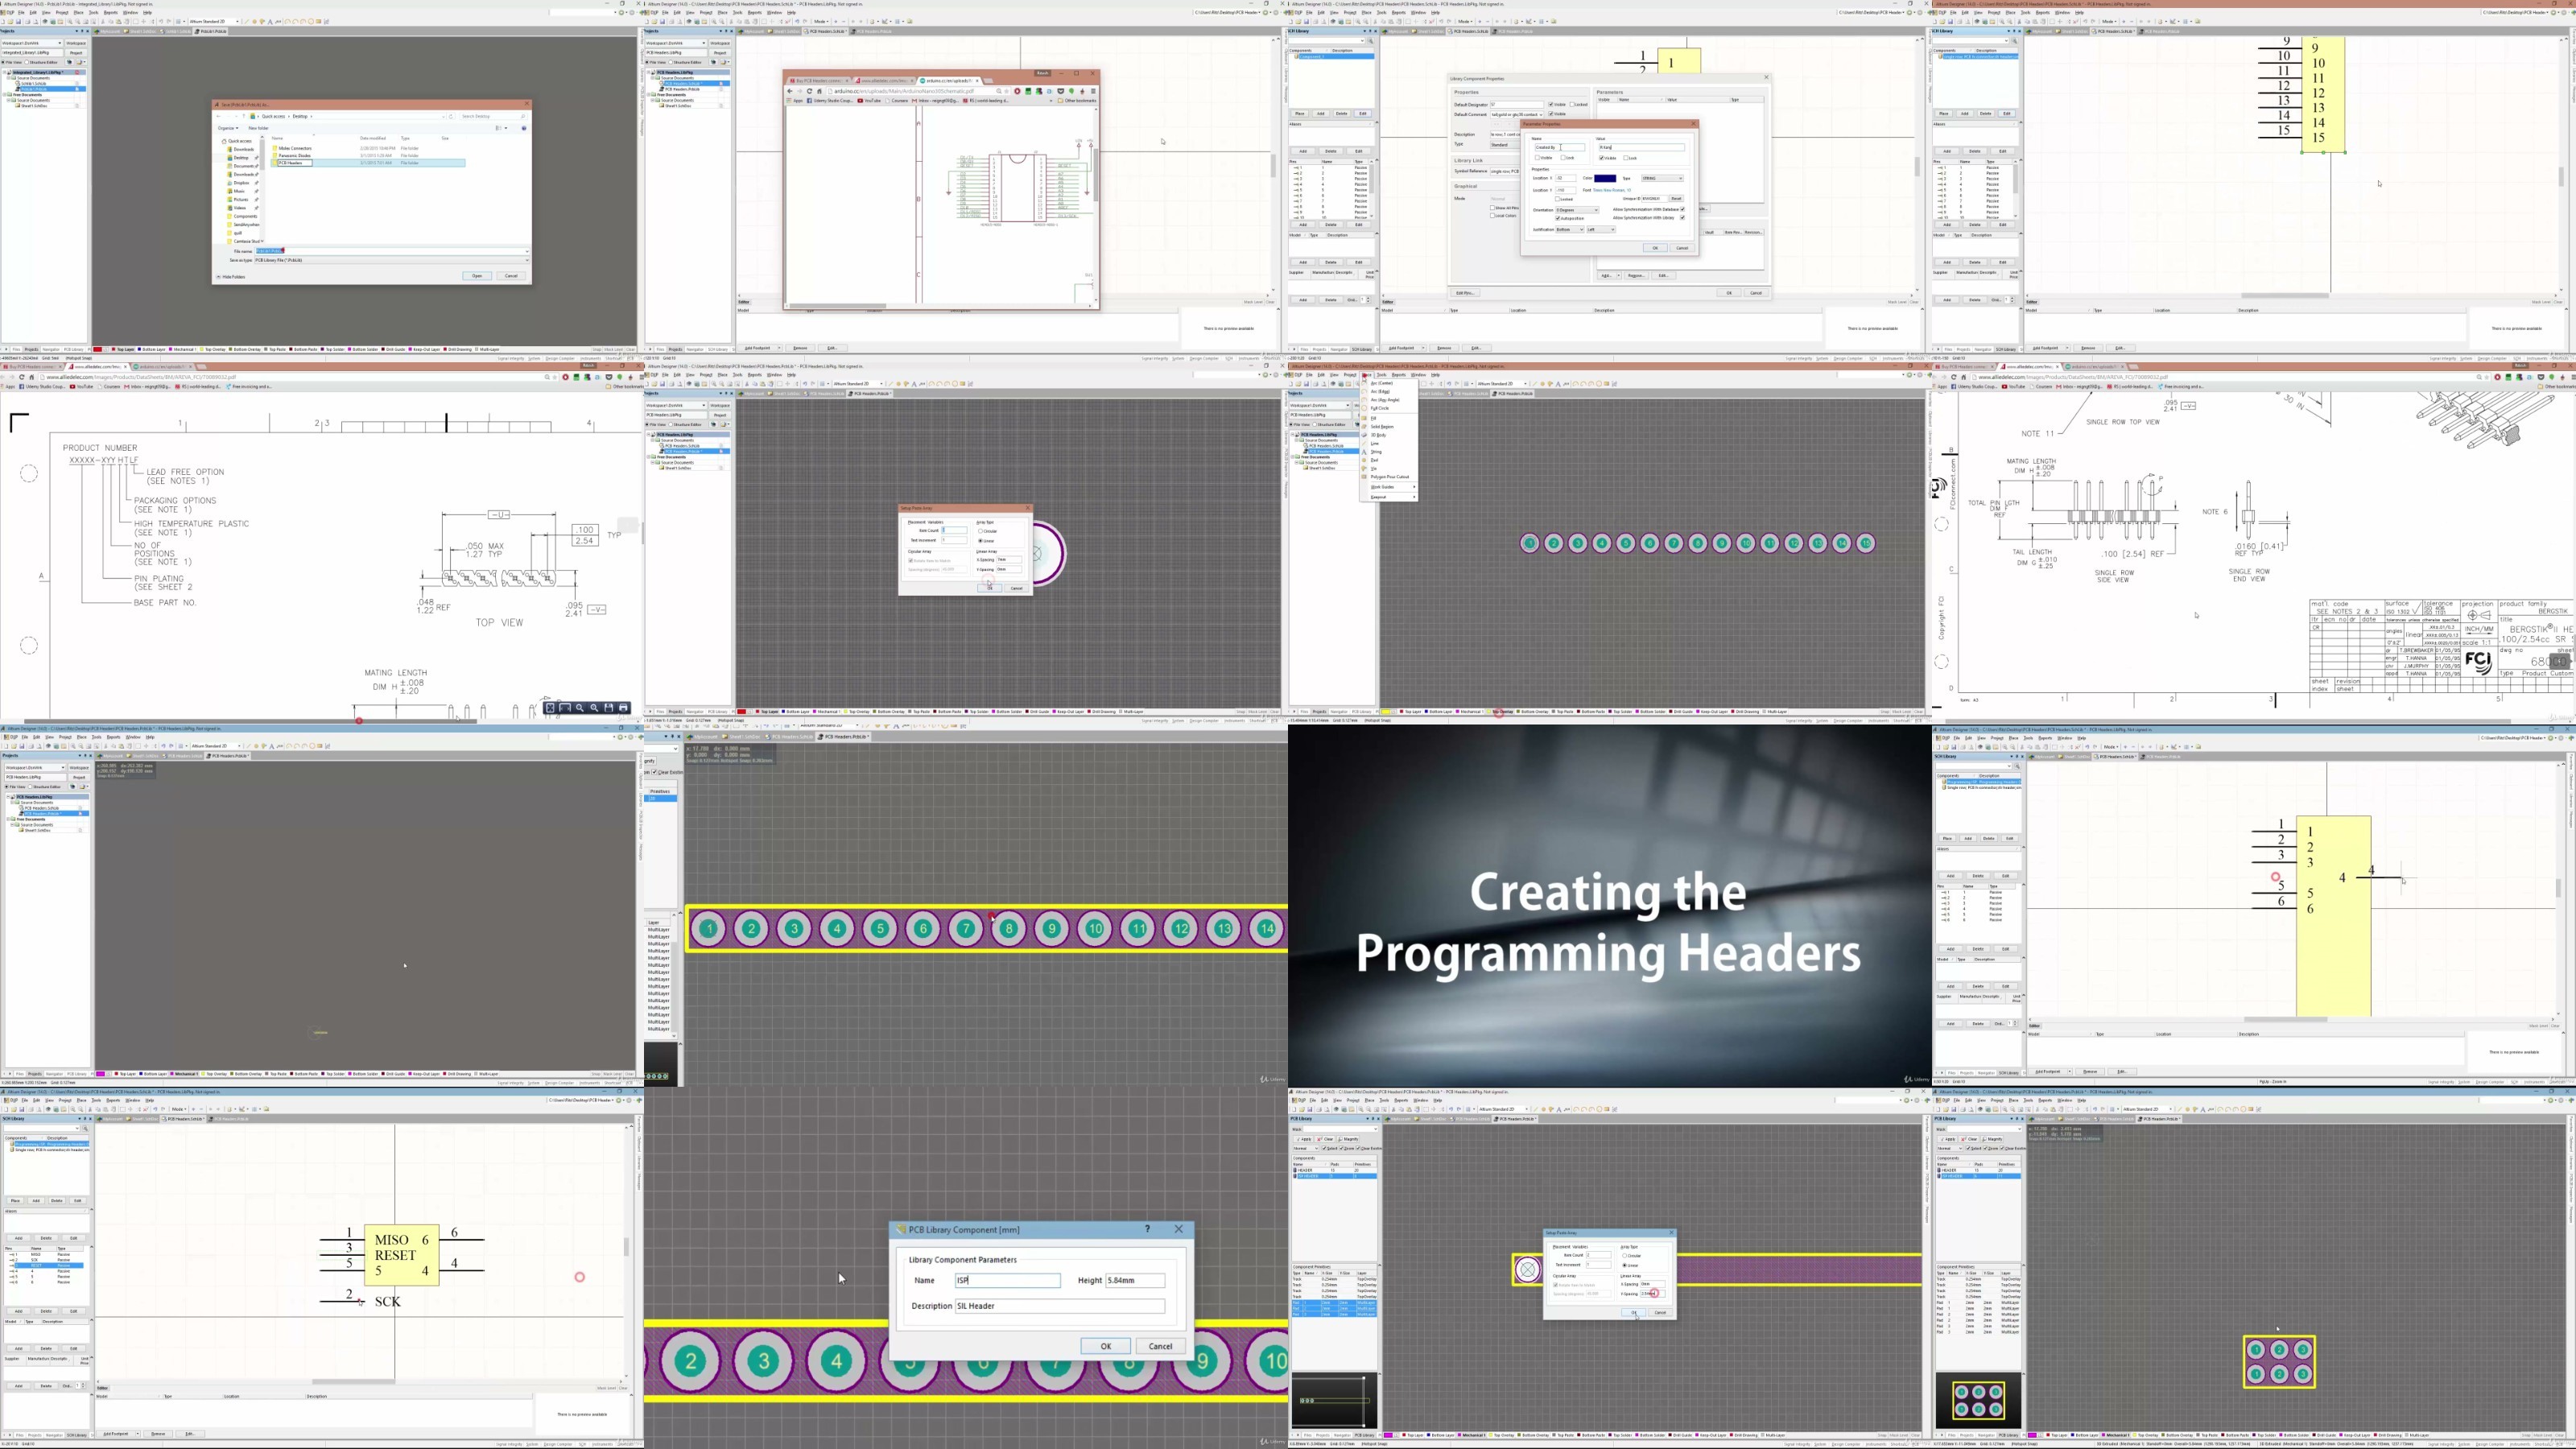2576x1449 pixels.
Task: Click the save icon in the PDF viewer toolbar
Action: tap(609, 708)
